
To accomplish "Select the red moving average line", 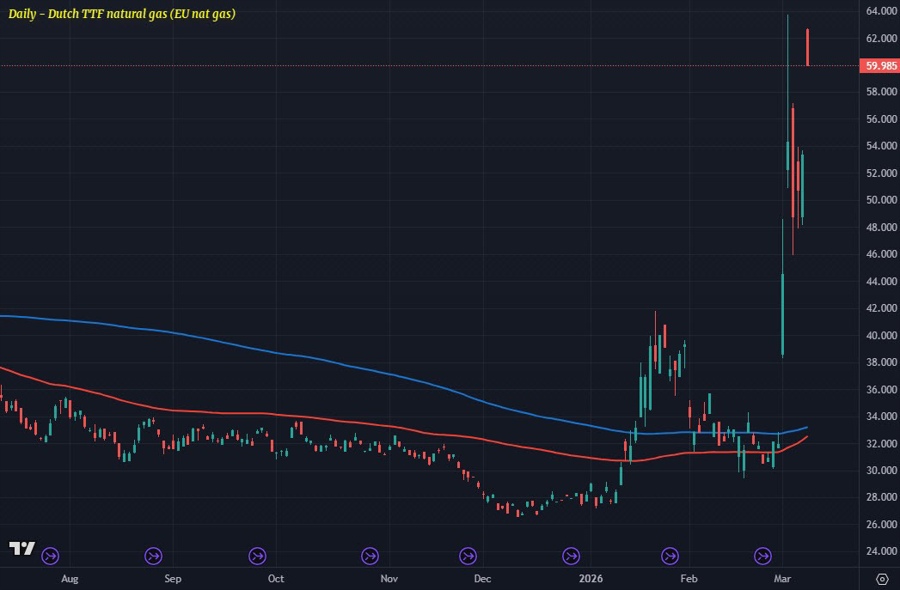I will [300, 415].
